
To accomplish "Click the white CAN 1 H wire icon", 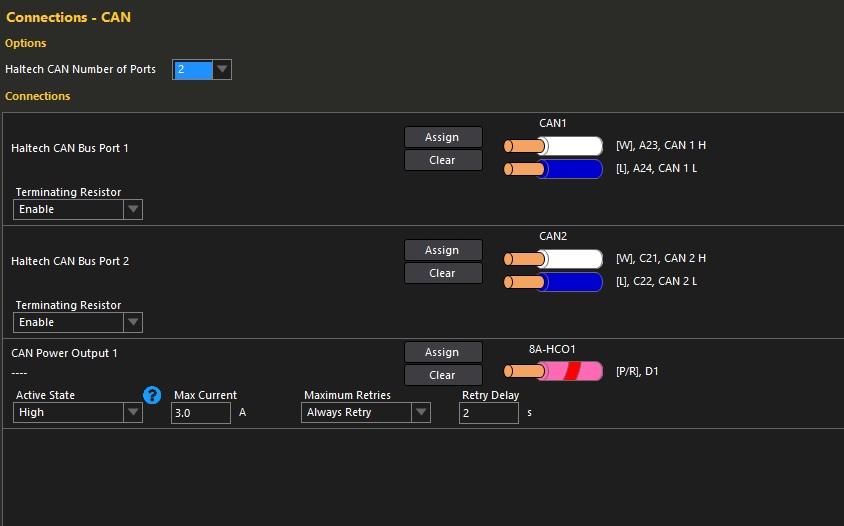I will coord(553,146).
